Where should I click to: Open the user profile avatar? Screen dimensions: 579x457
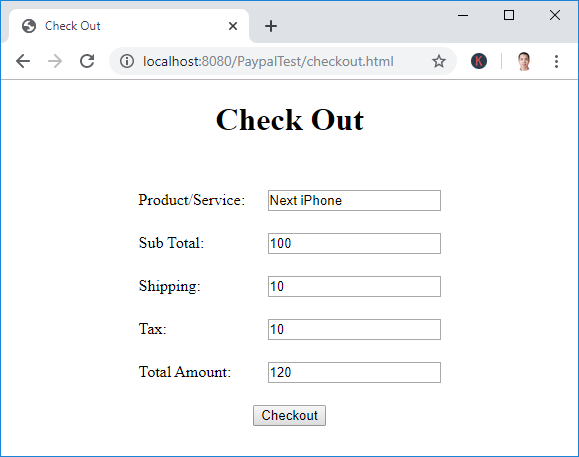(524, 61)
